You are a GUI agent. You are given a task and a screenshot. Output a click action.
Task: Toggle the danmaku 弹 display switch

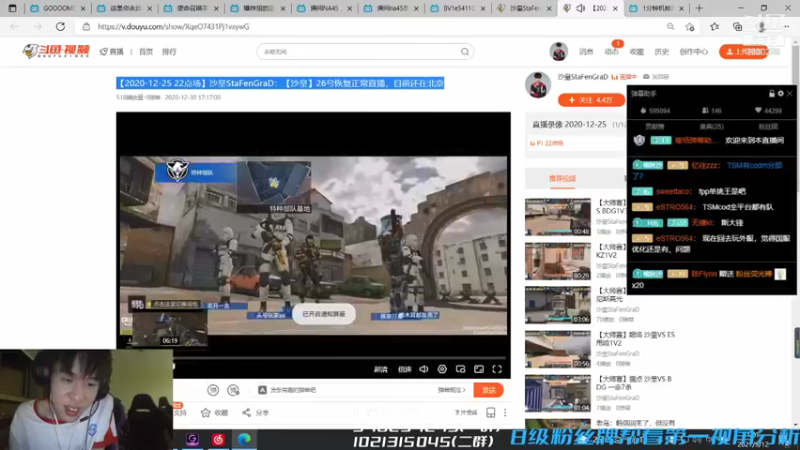213,390
